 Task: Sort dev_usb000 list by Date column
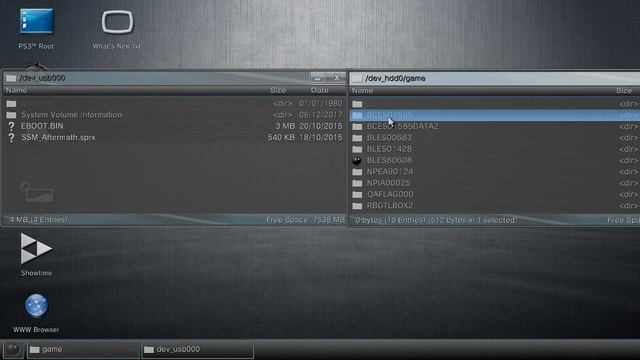point(320,90)
